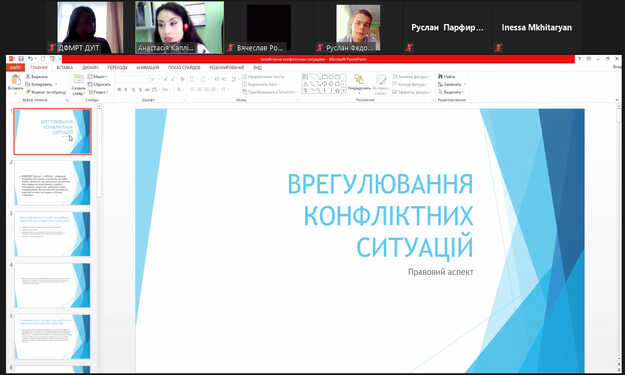The image size is (625, 375).
Task: Select the Формат по образцу format painter
Action: click(x=45, y=92)
